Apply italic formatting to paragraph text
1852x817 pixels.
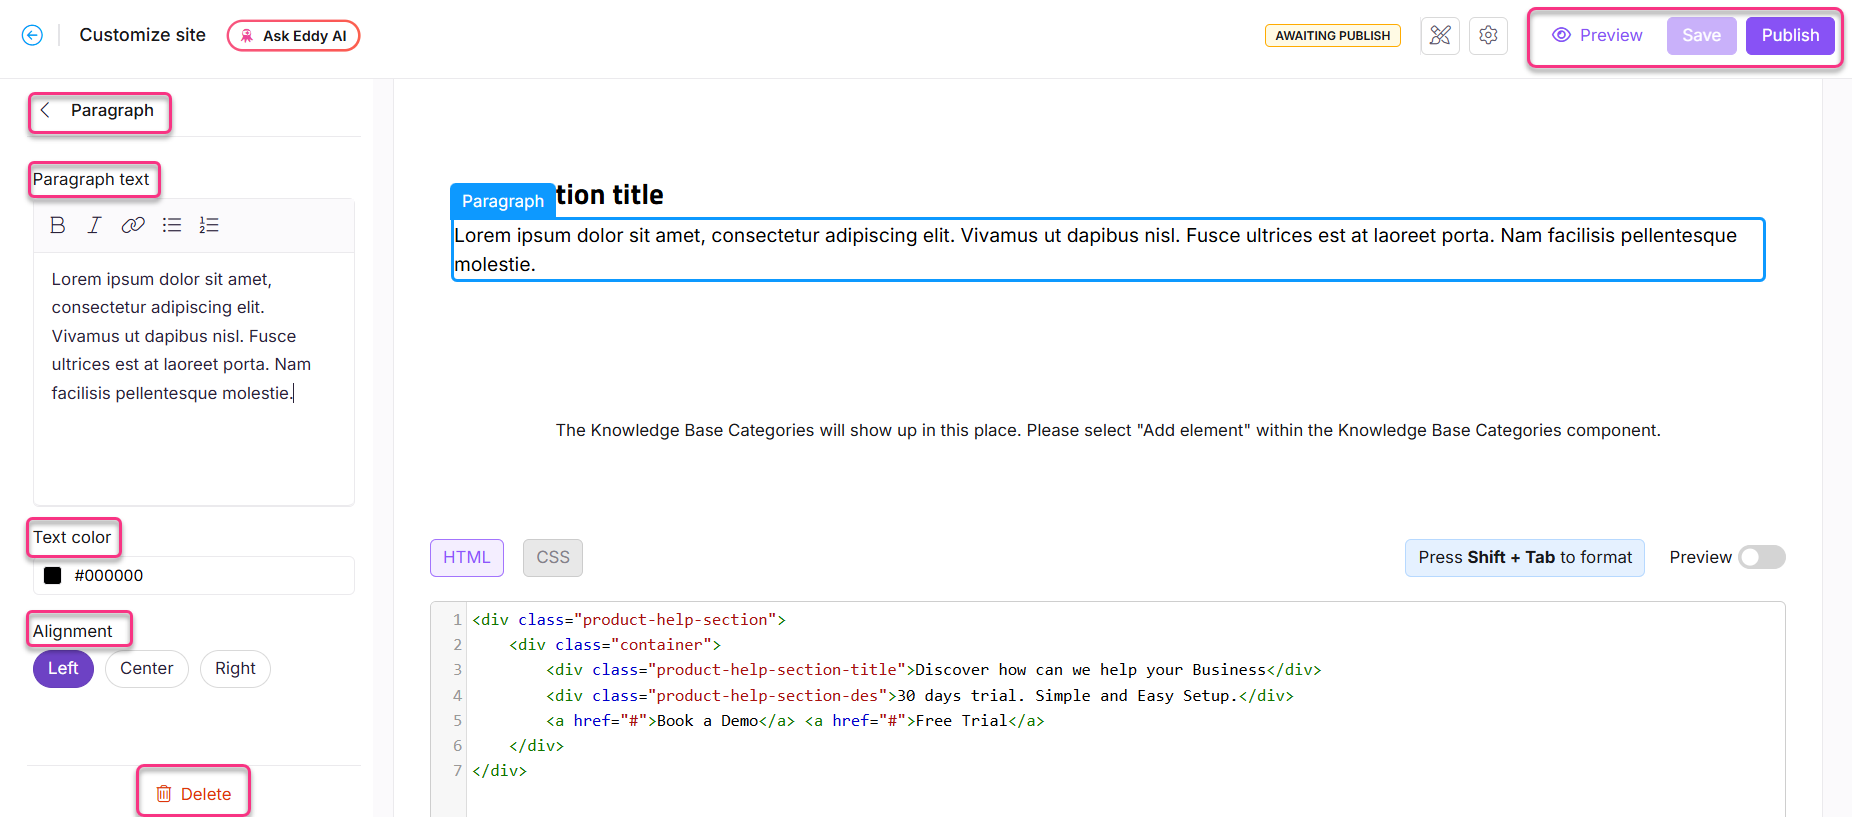pos(95,225)
